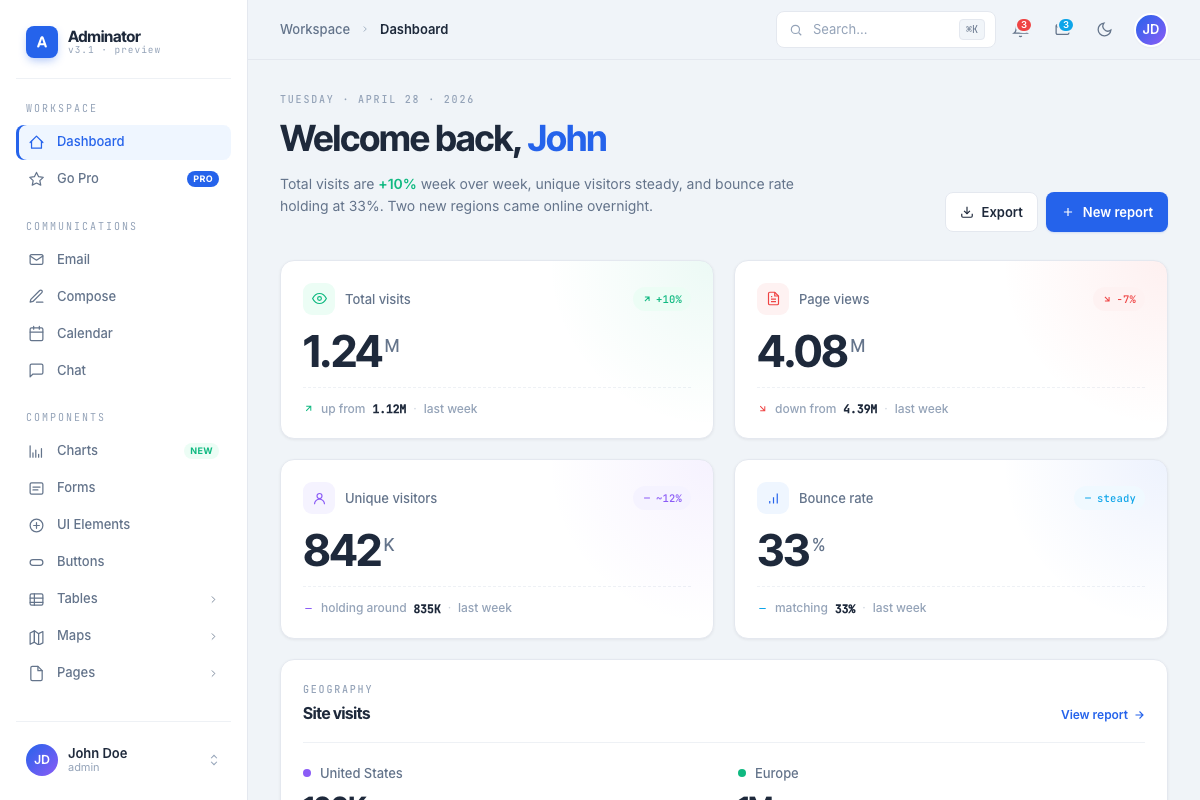Click Workspace in the breadcrumb
The height and width of the screenshot is (800, 1200).
coord(315,29)
